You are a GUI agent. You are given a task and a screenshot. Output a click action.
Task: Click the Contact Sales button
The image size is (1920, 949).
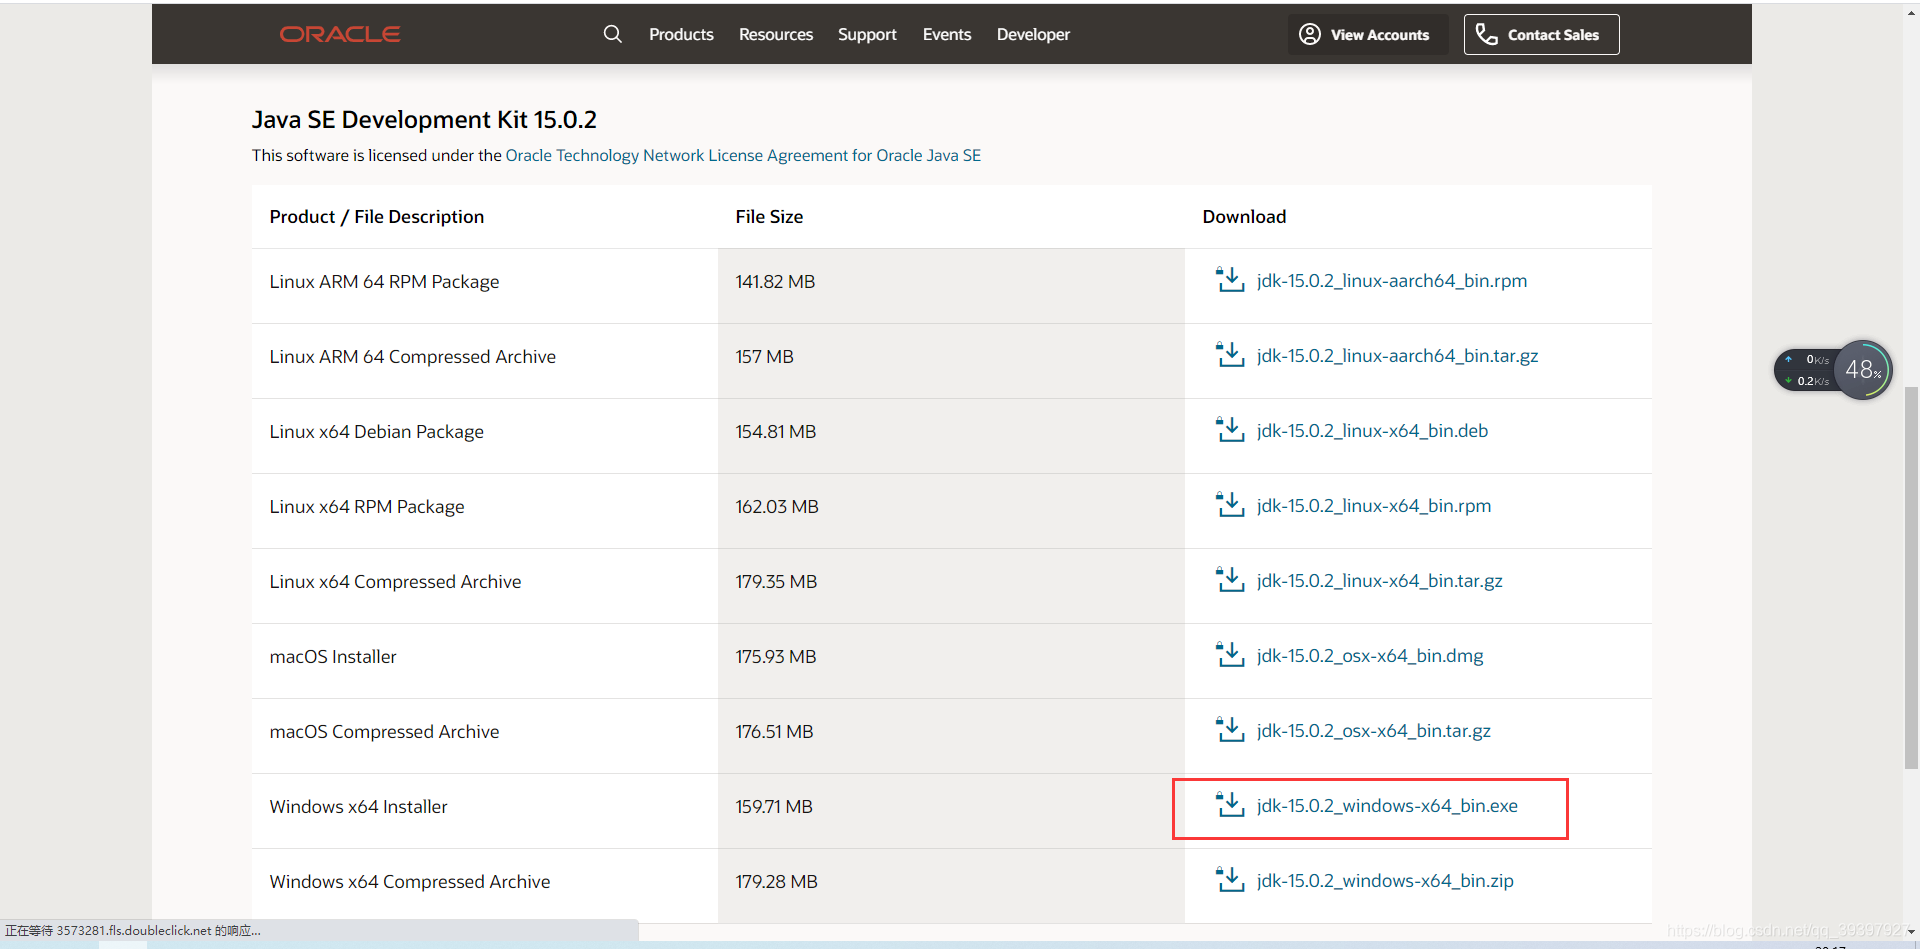point(1542,34)
